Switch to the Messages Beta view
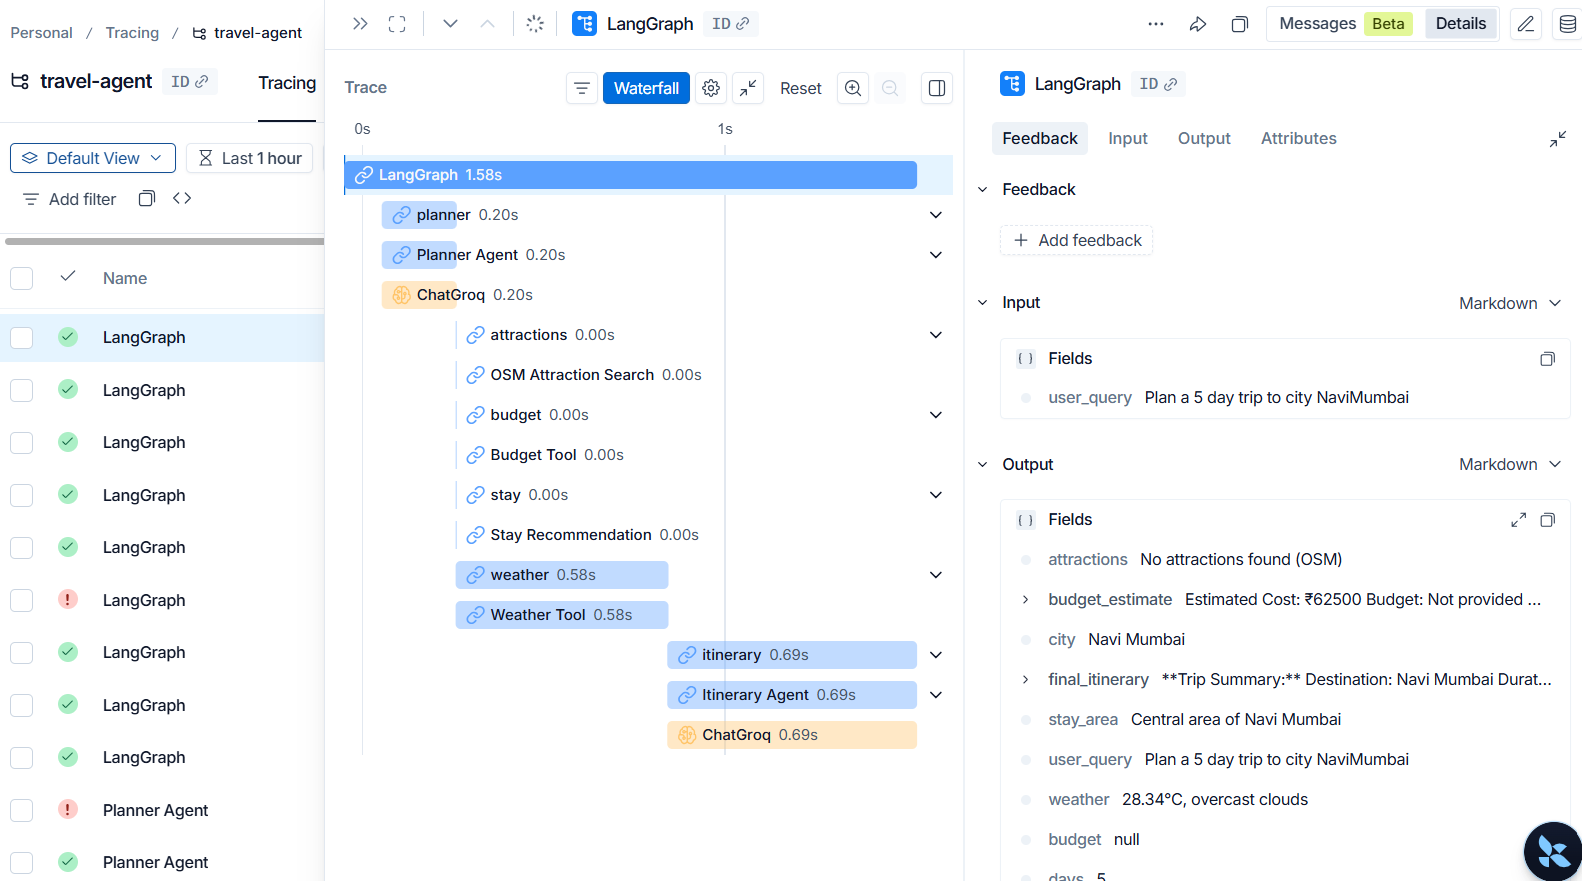This screenshot has height=881, width=1582. point(1345,24)
